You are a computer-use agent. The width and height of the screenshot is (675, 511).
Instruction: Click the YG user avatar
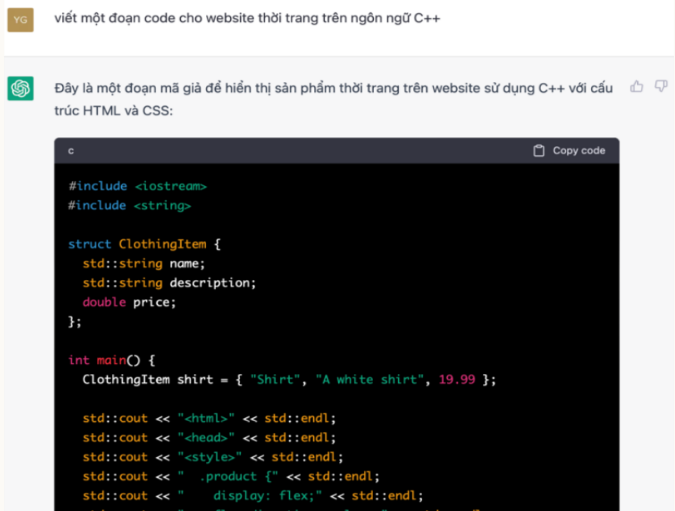coord(20,19)
